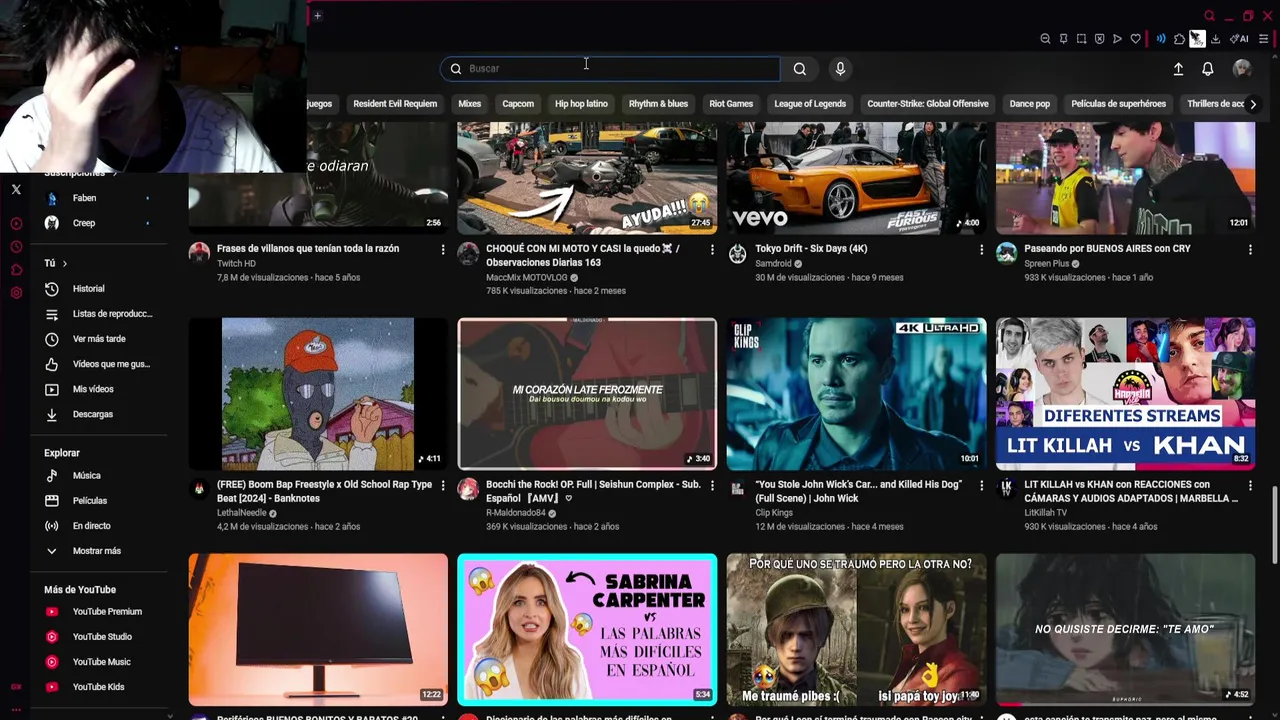
Task: Open En directo in Explorar
Action: point(100,526)
